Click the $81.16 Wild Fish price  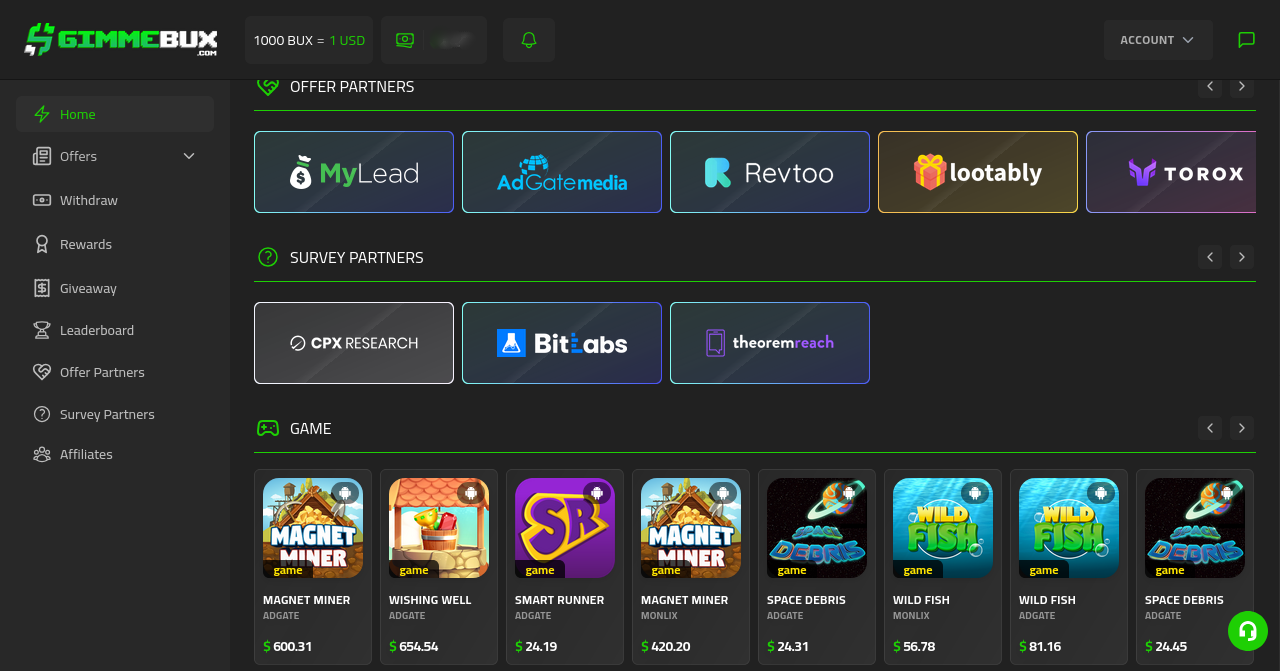[x=1040, y=647]
